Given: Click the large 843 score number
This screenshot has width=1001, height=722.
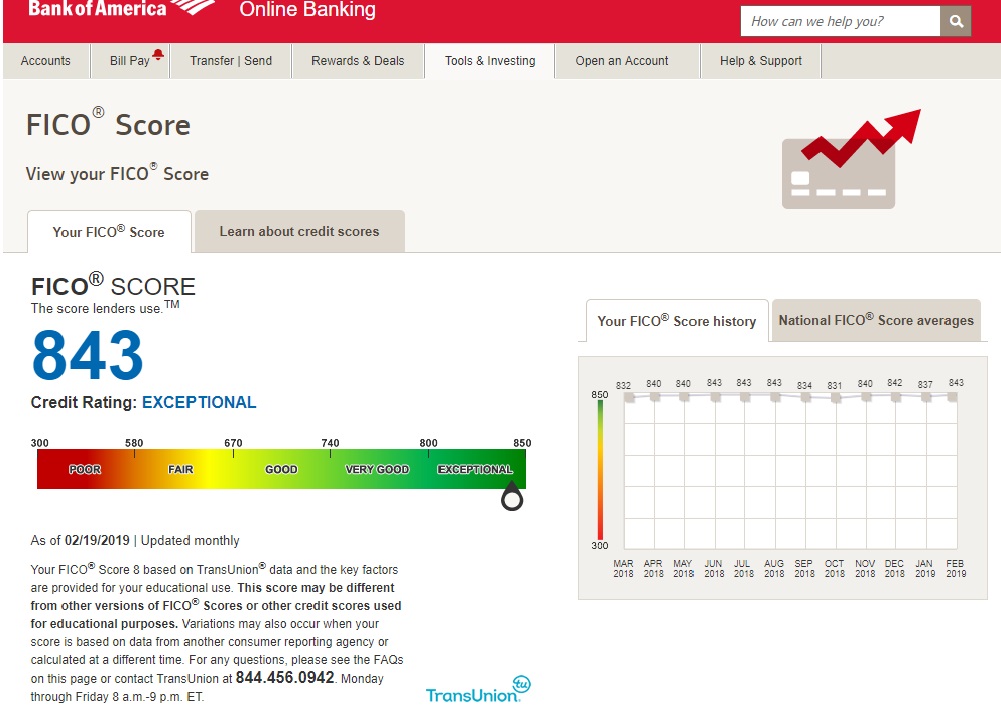Looking at the screenshot, I should (87, 355).
